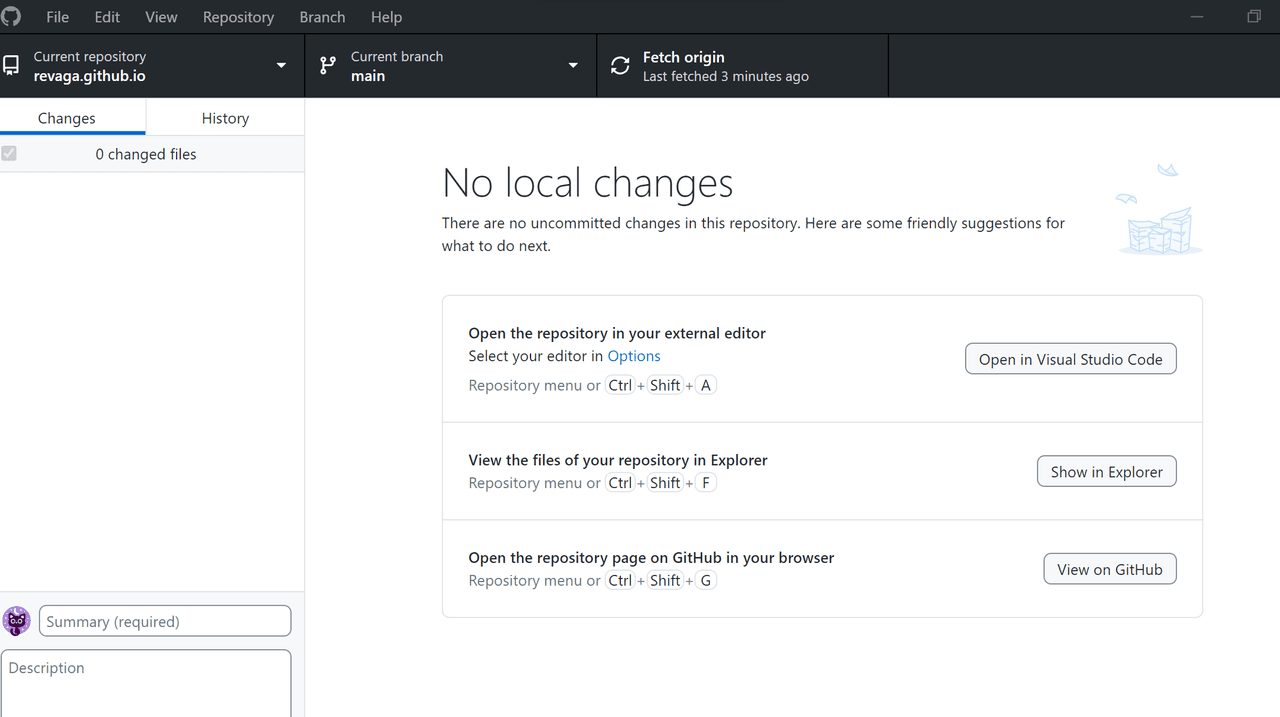Click the branch icon beside Current branch
Image resolution: width=1280 pixels, height=717 pixels.
(327, 66)
